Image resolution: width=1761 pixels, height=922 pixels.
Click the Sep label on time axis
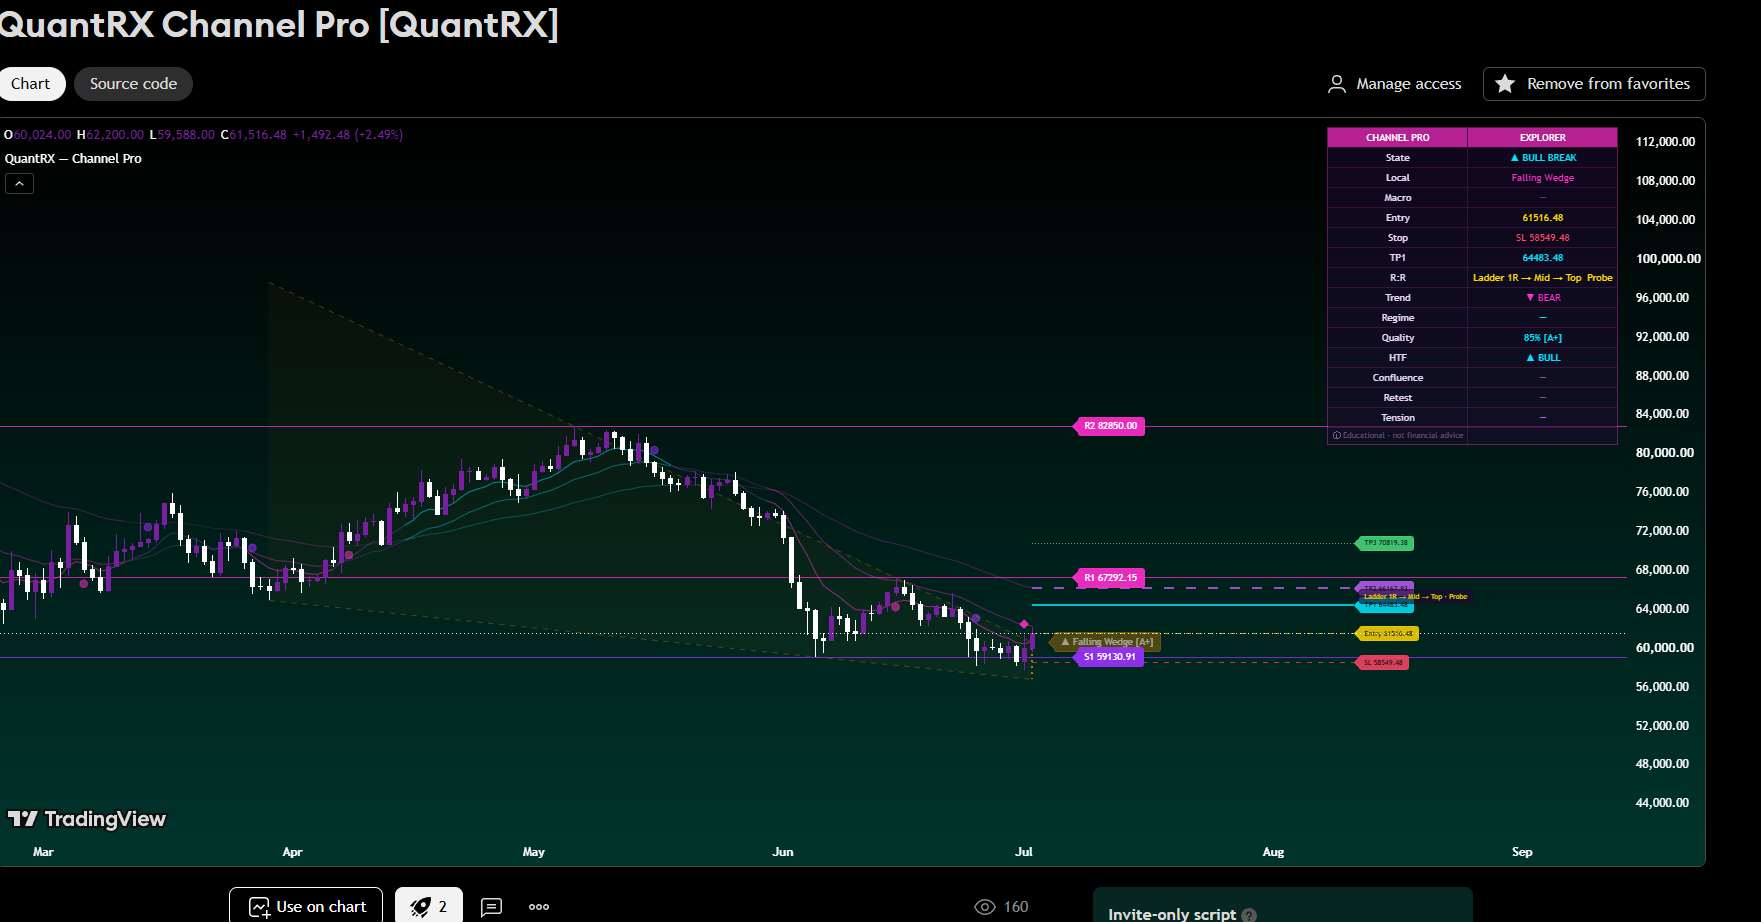click(1521, 852)
